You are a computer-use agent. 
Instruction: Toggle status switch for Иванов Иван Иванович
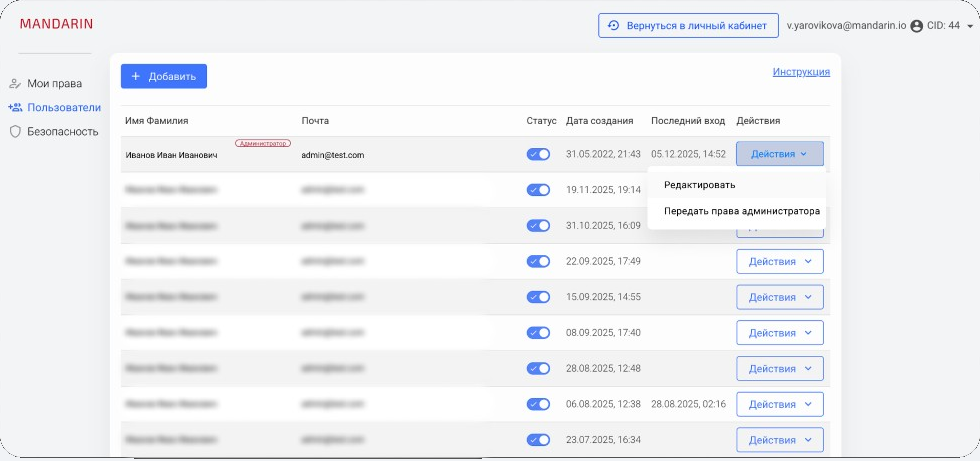coord(538,154)
